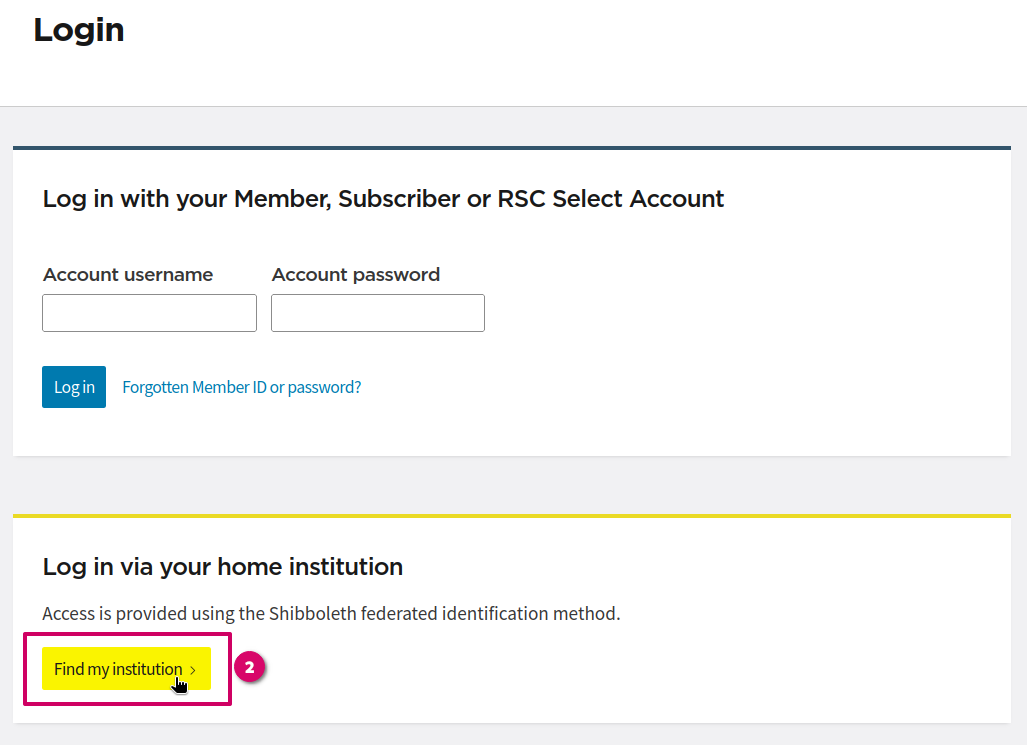
Task: Click the Account username label
Action: [x=128, y=275]
